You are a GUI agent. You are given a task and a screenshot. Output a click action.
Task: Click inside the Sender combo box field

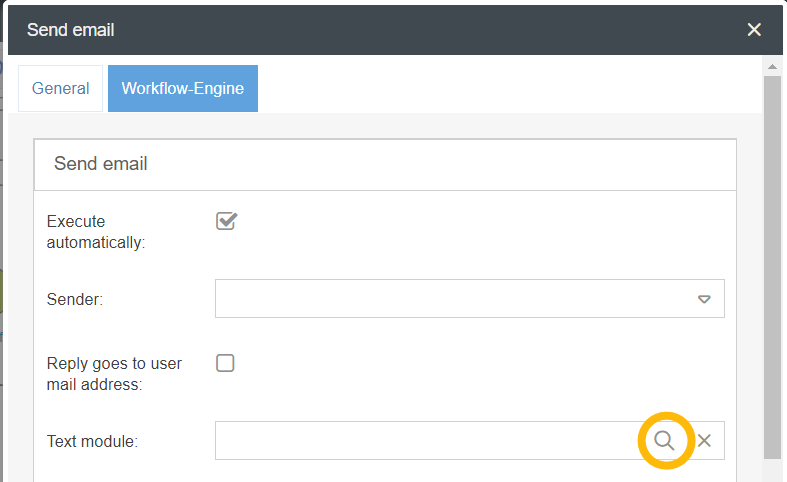click(x=450, y=299)
